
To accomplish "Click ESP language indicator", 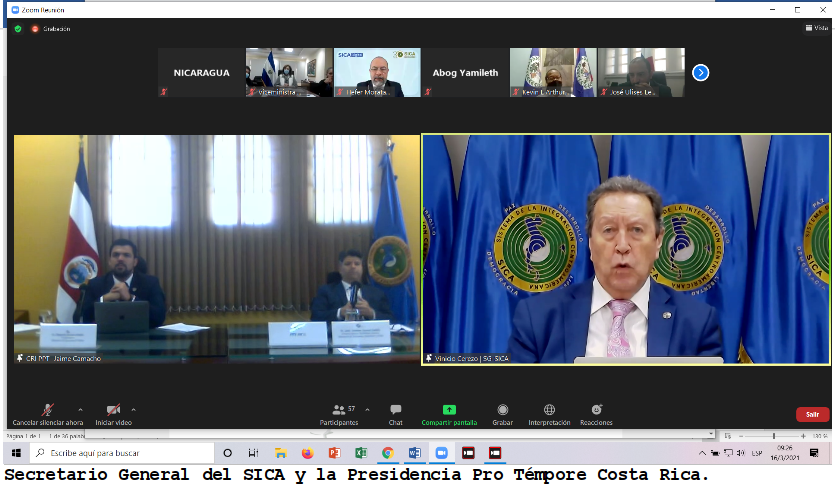I will 757,453.
